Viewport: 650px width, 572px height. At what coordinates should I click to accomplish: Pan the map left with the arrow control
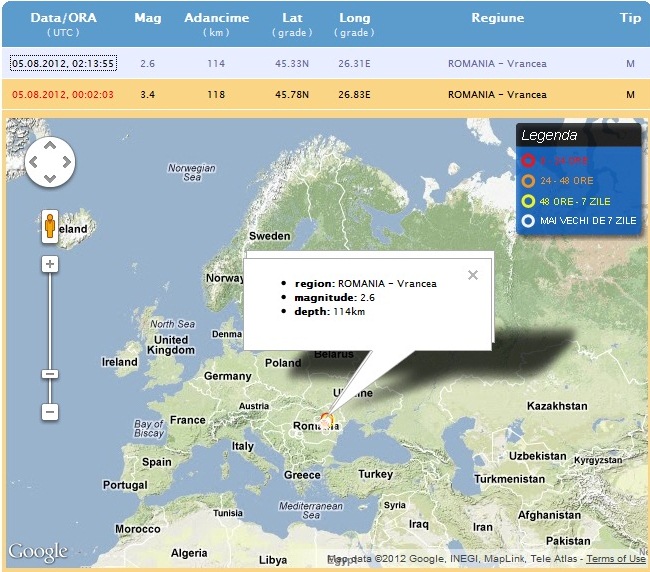[34, 162]
